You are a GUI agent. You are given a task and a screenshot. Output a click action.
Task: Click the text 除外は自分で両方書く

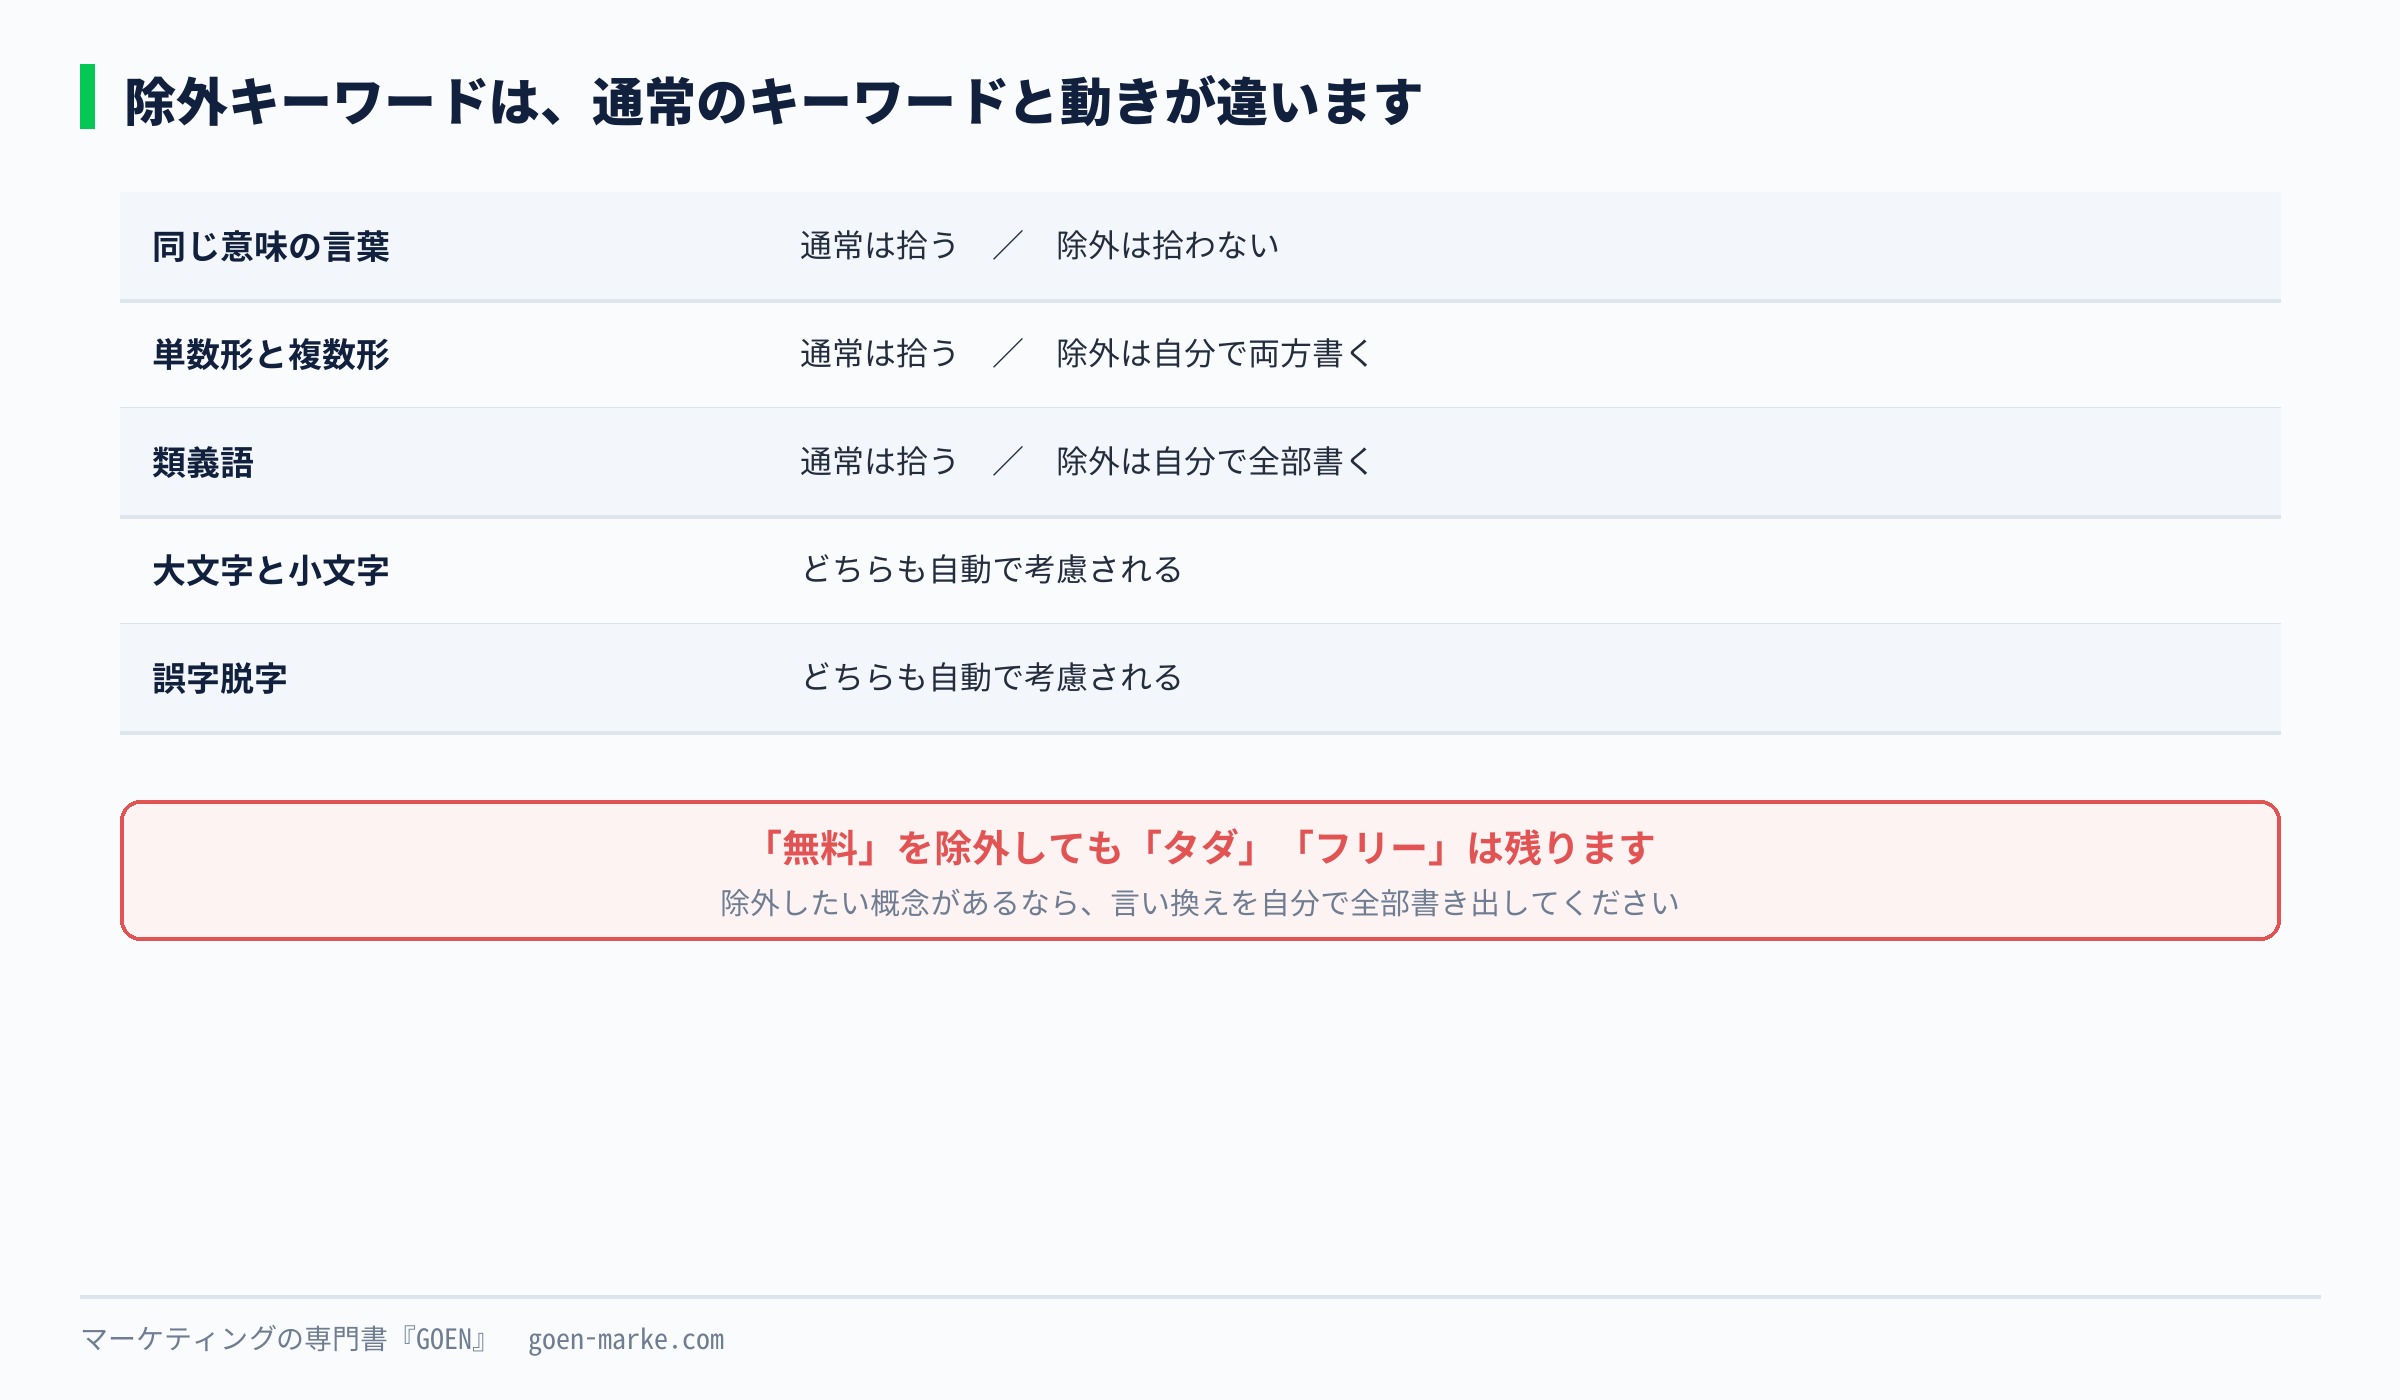pos(1214,353)
